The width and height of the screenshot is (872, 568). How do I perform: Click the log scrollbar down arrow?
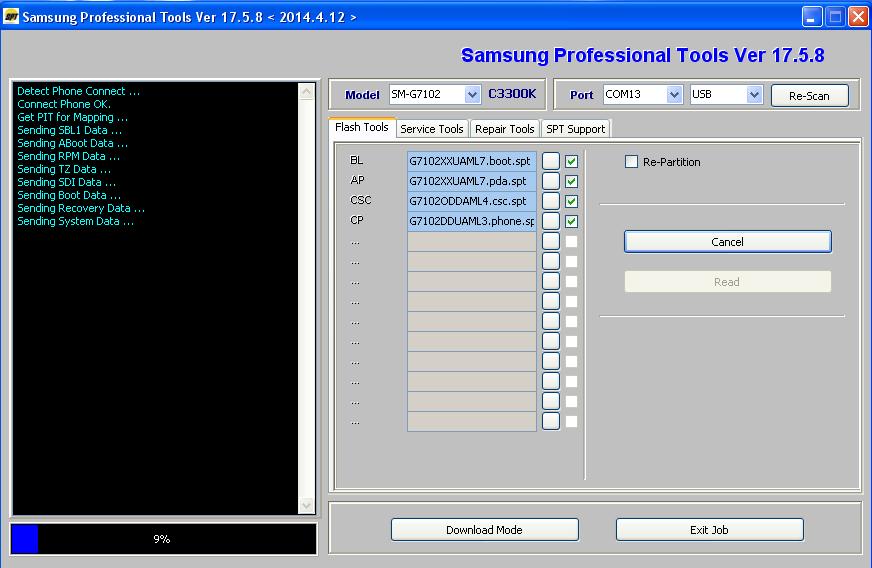click(x=306, y=505)
